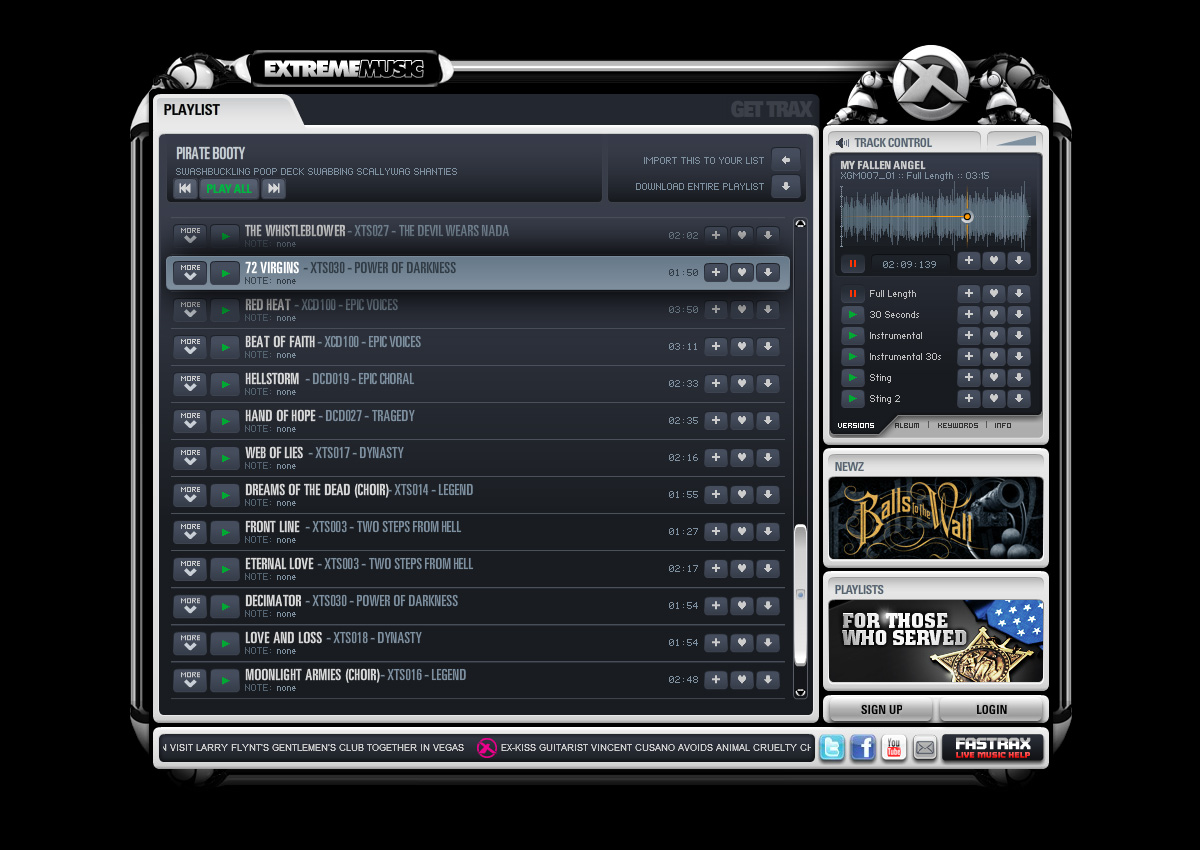Click import this to your list arrow
The height and width of the screenshot is (850, 1200).
(786, 160)
